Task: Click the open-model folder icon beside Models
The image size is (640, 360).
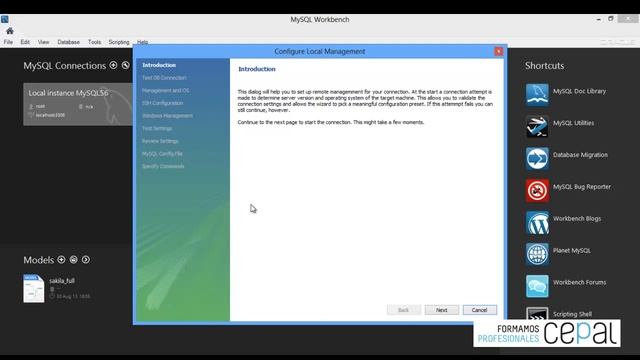Action: [x=73, y=260]
